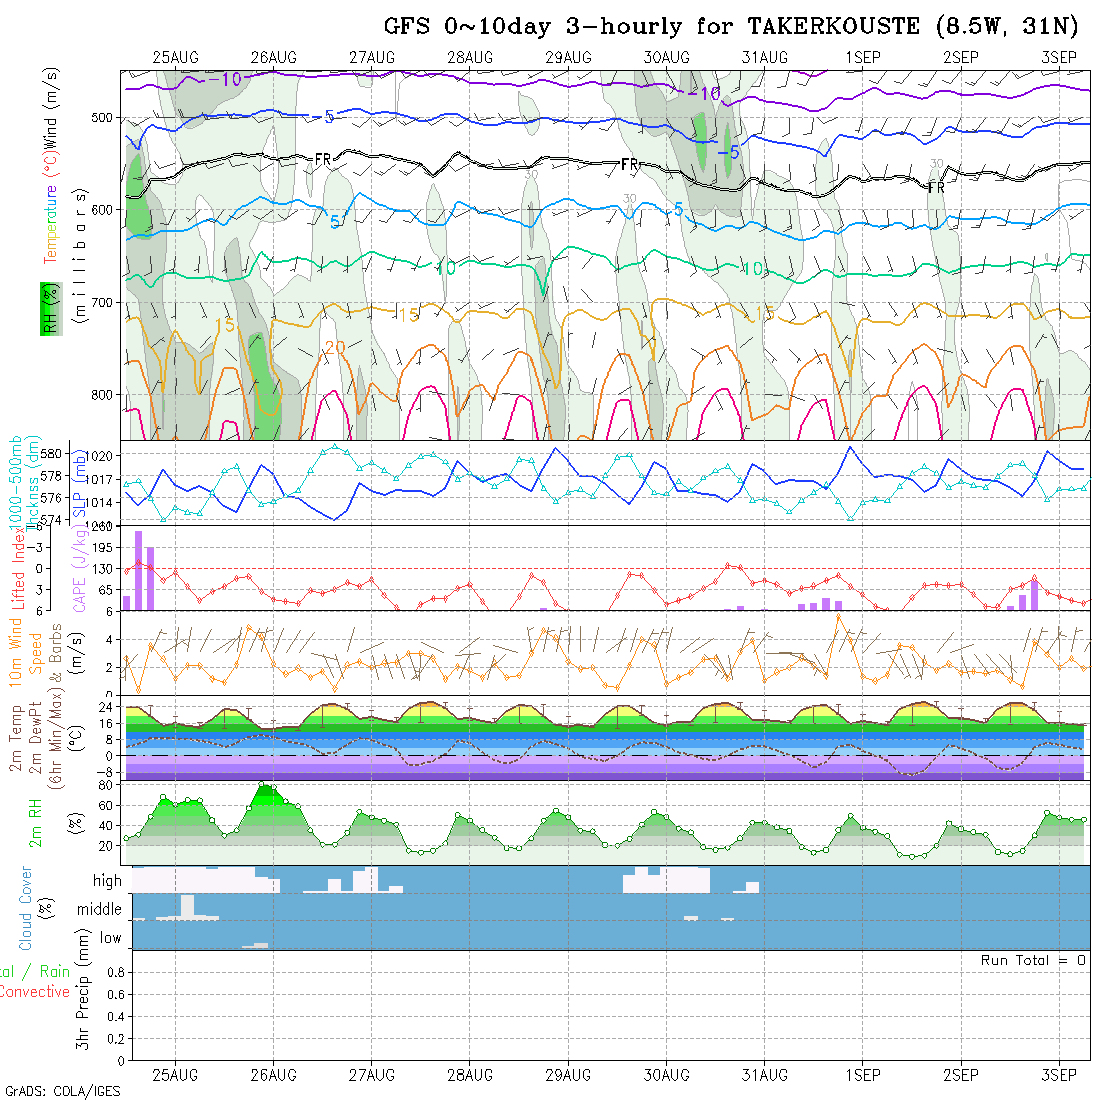Select the 'middle' cloud cover row label
Image resolution: width=1100 pixels, height=1100 pixels.
[99, 910]
